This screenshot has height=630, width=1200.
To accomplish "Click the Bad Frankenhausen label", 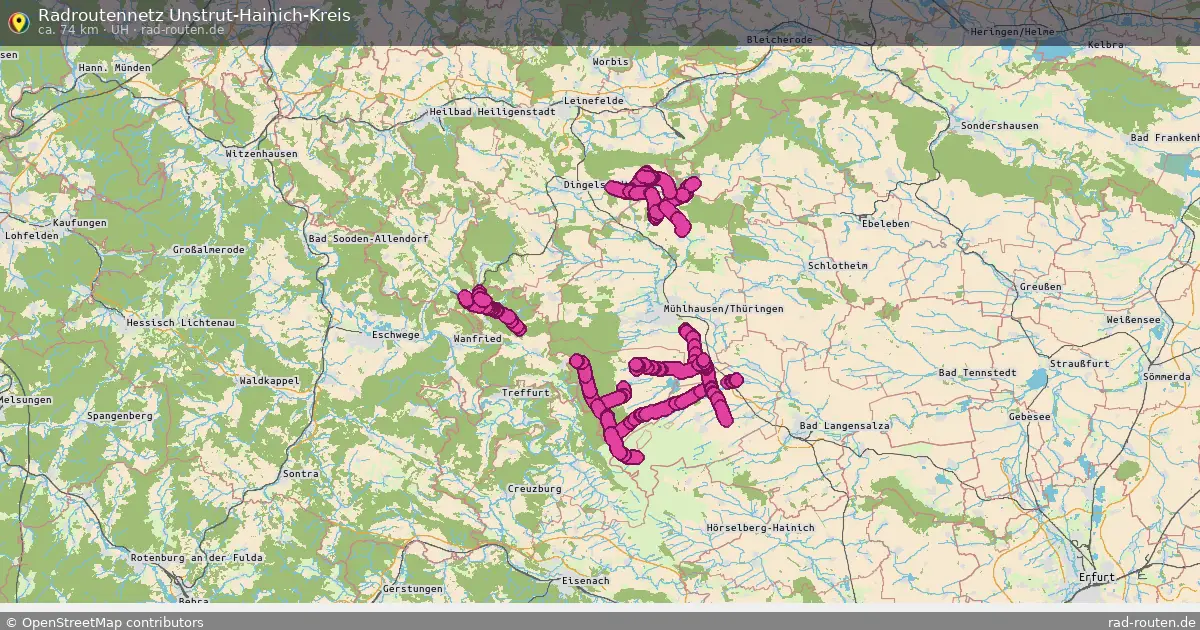I will point(1164,136).
